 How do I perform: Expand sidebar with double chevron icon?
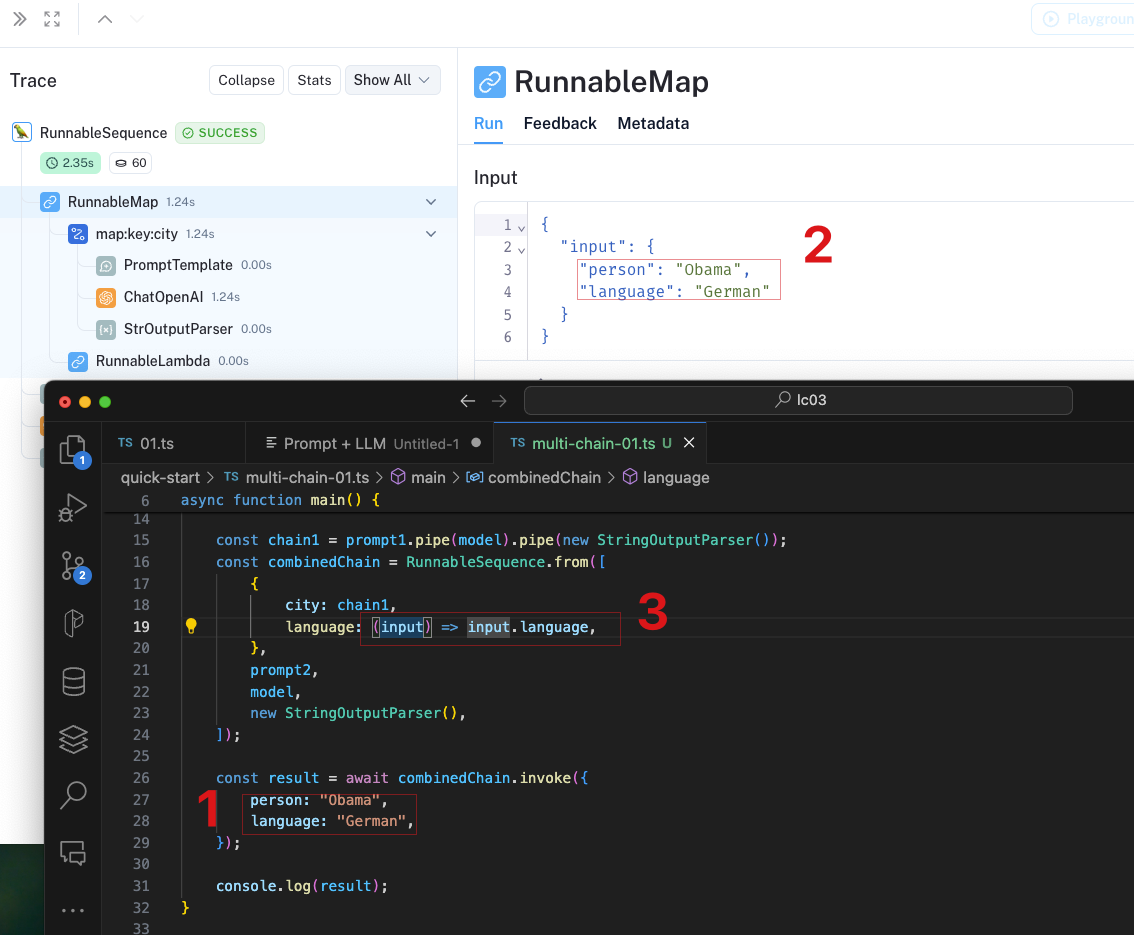click(20, 19)
